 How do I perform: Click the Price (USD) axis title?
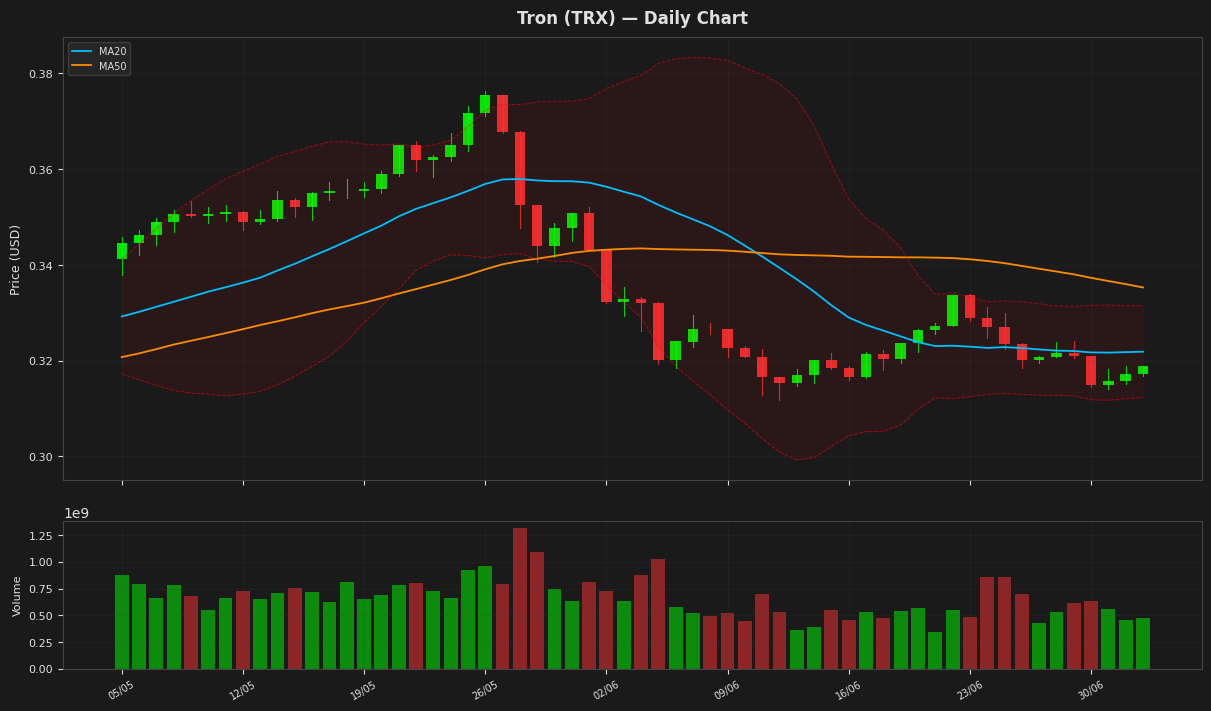click(x=15, y=259)
